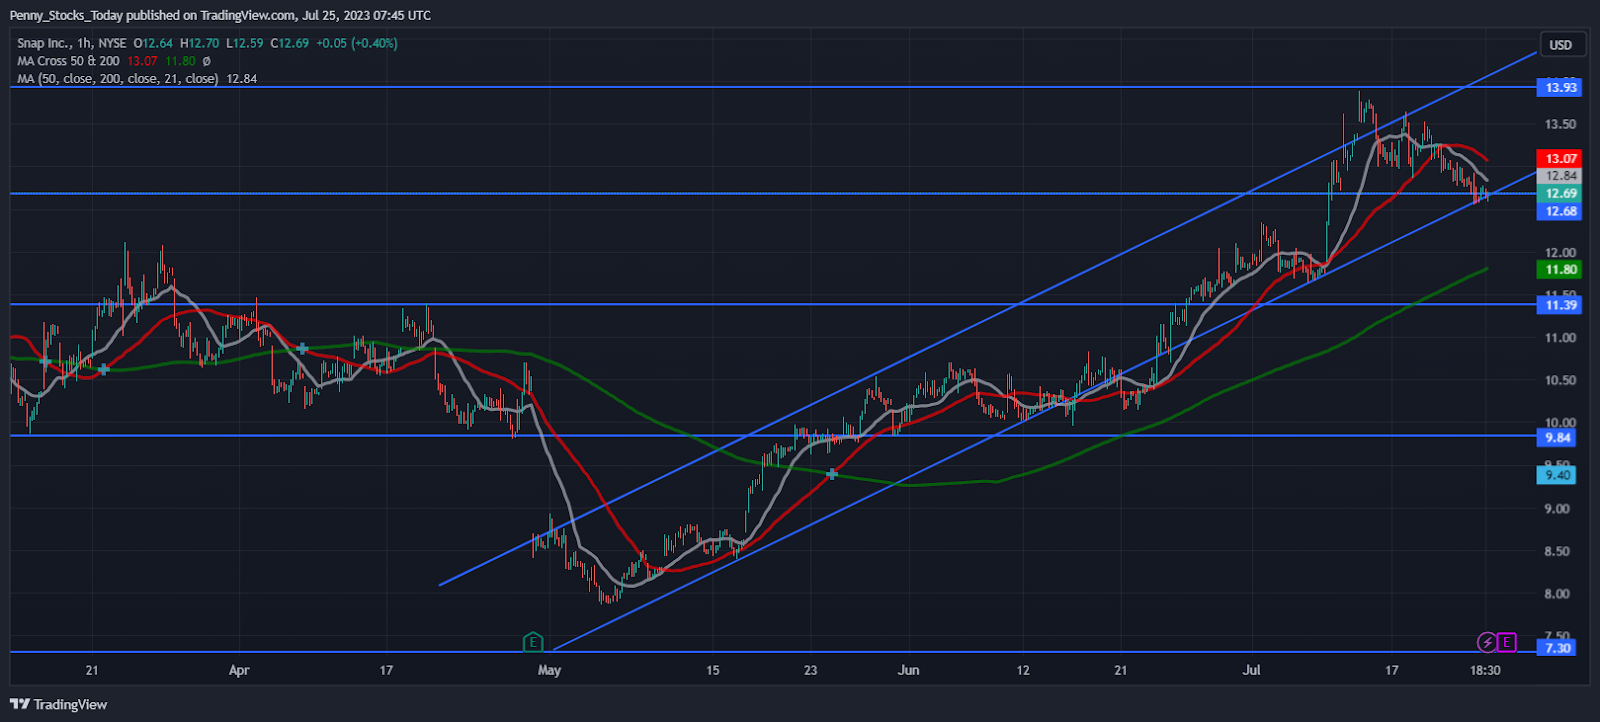Click the Snap Inc., 1h, NYSE symbol title
This screenshot has width=1600, height=722.
click(72, 43)
